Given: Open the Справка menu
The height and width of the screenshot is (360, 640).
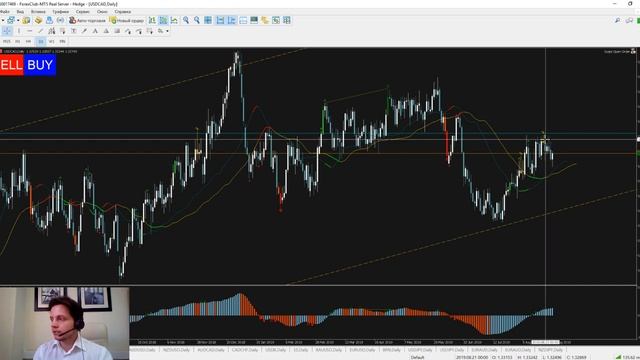Looking at the screenshot, I should pyautogui.click(x=123, y=11).
